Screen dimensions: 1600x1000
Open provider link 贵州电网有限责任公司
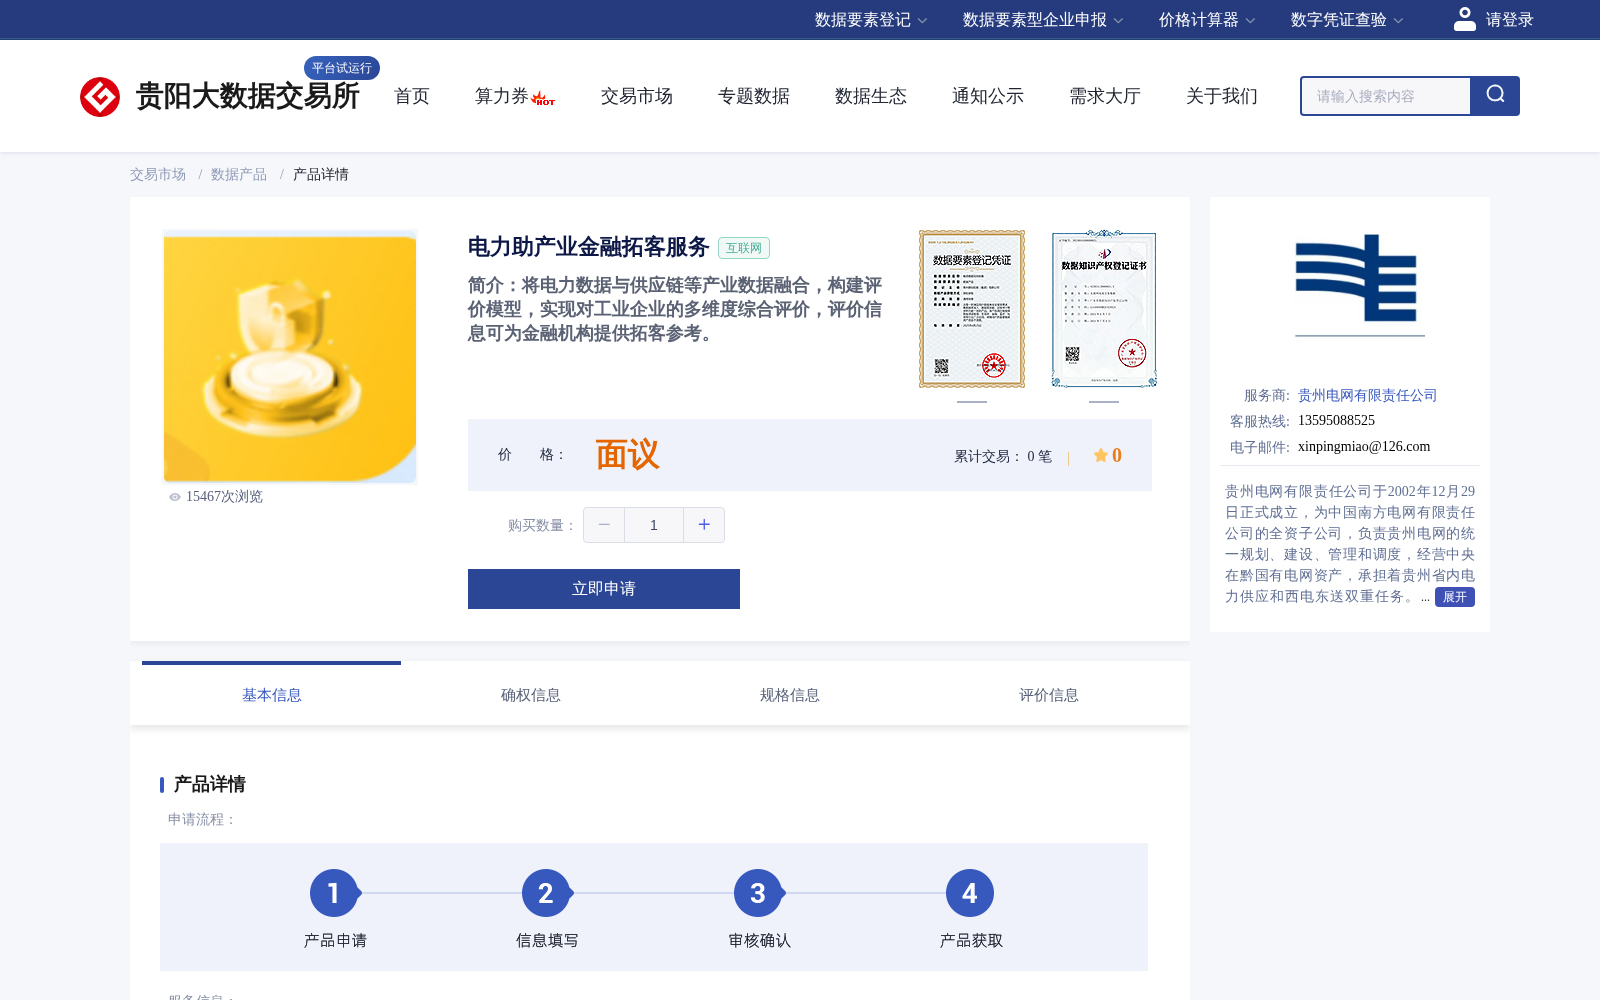point(1367,395)
